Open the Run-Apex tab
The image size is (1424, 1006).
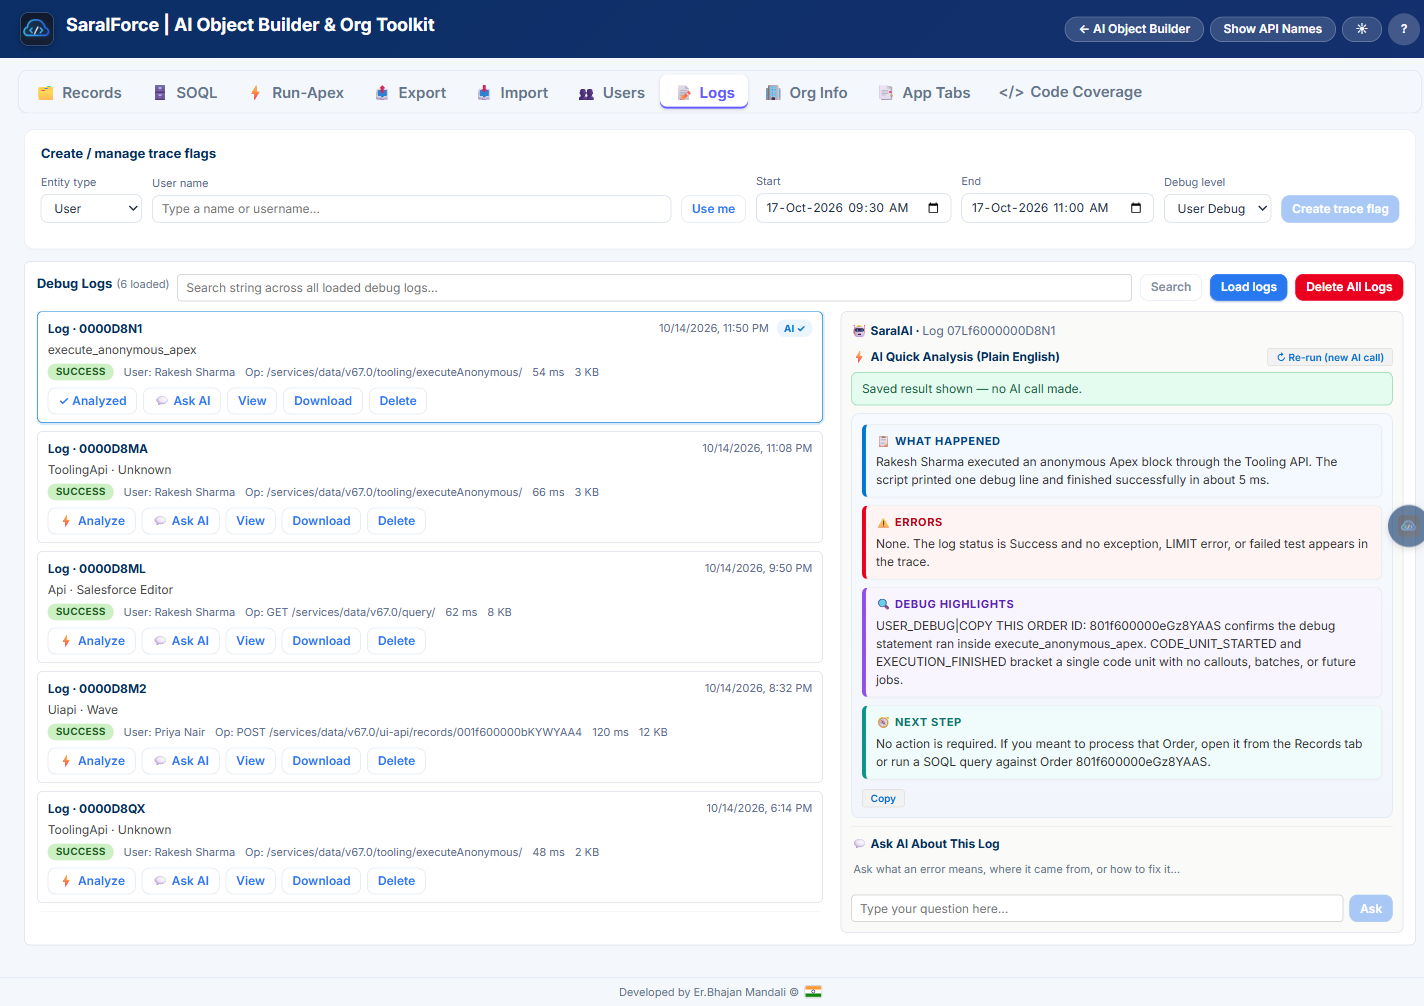[x=296, y=93]
